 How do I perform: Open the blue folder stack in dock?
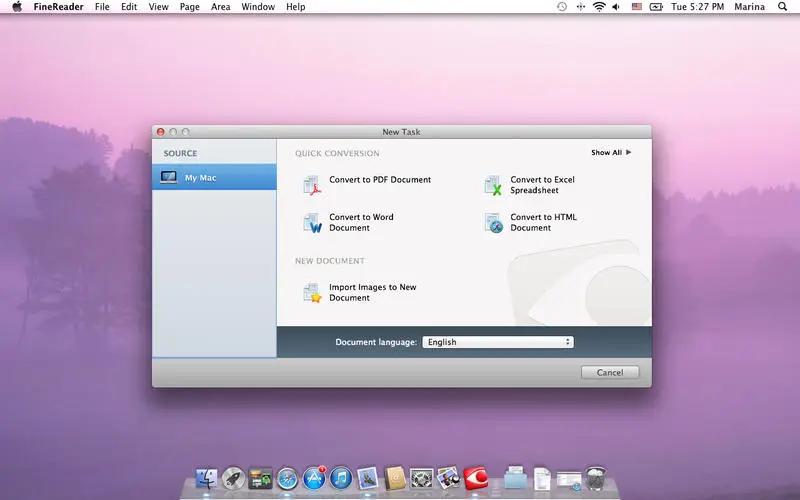[515, 479]
